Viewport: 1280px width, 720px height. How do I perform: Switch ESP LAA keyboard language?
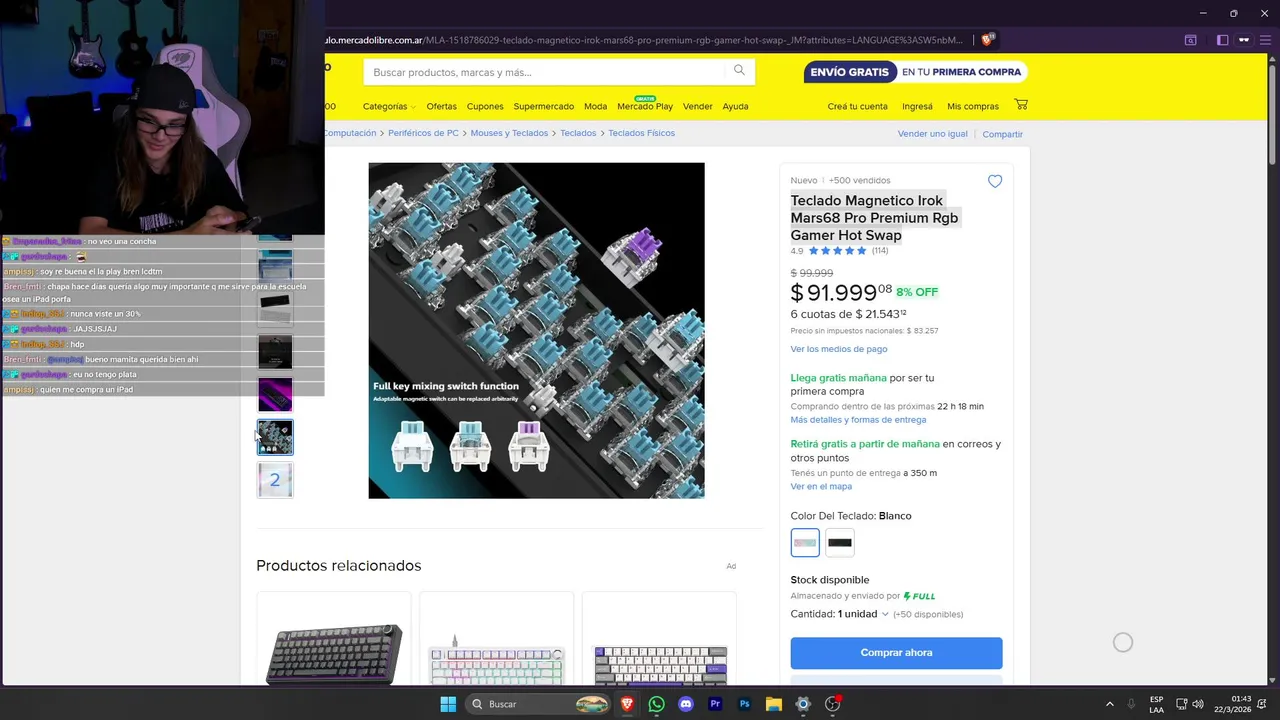1156,704
